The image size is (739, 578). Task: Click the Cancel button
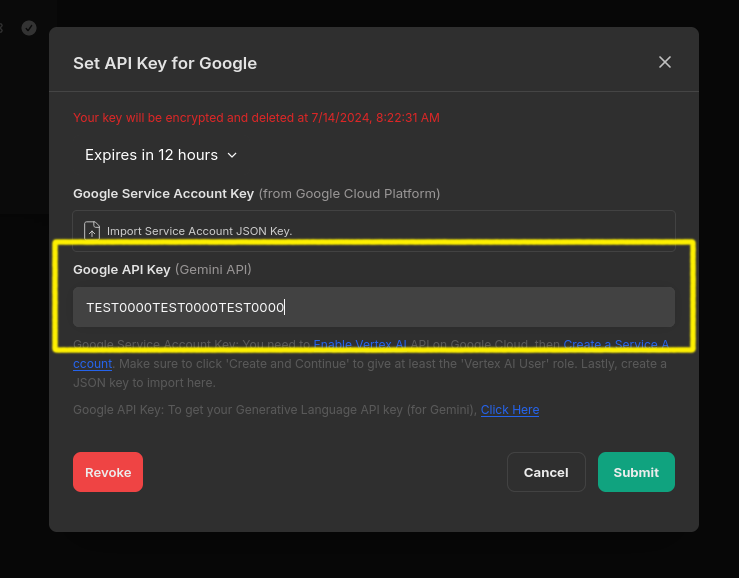pos(546,472)
